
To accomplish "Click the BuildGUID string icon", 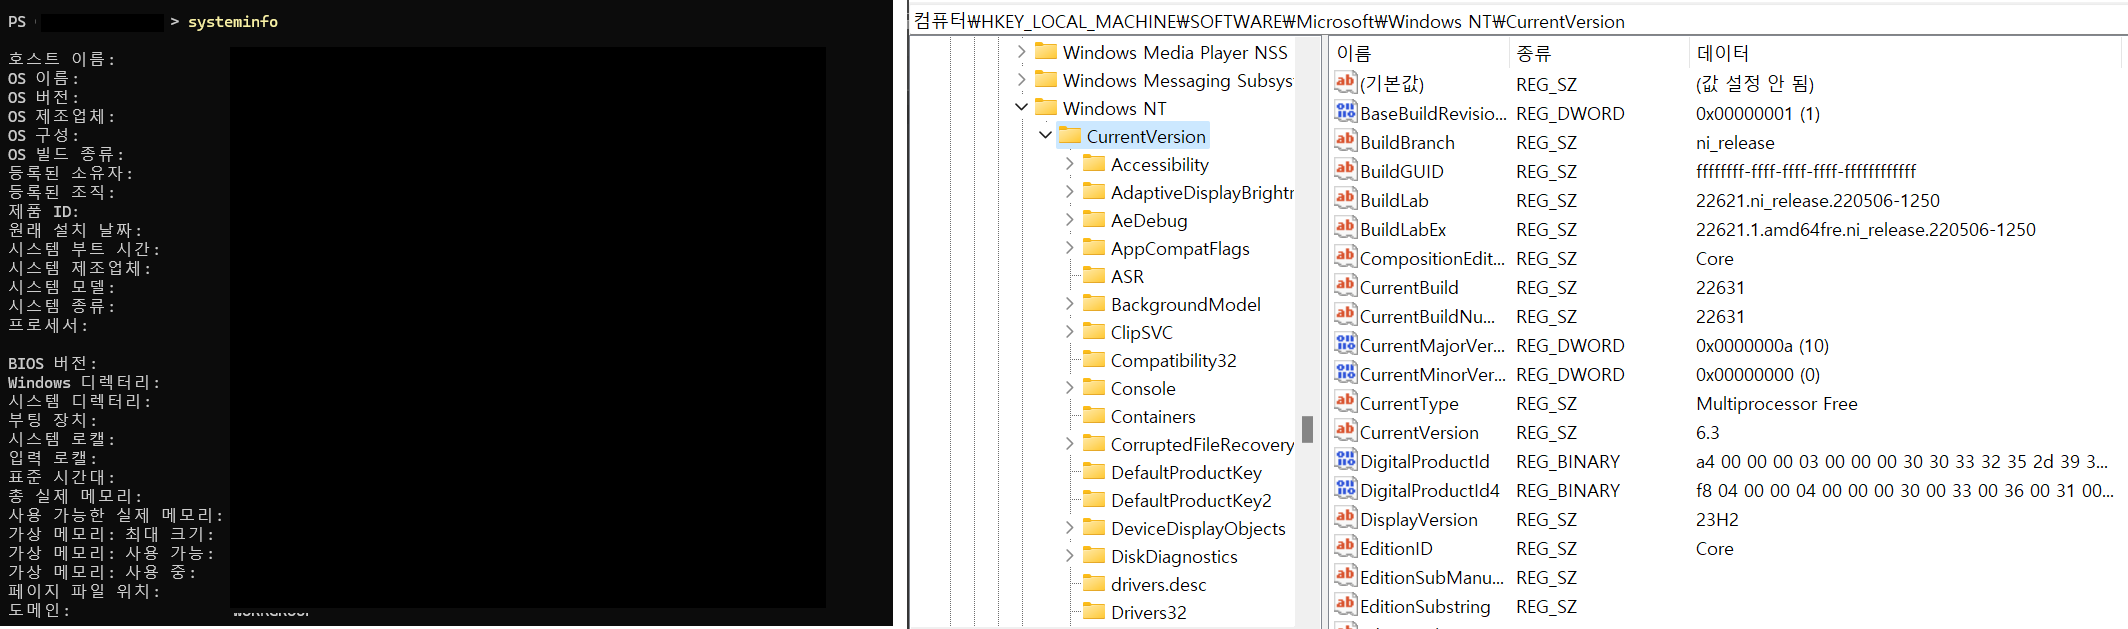I will coord(1346,169).
